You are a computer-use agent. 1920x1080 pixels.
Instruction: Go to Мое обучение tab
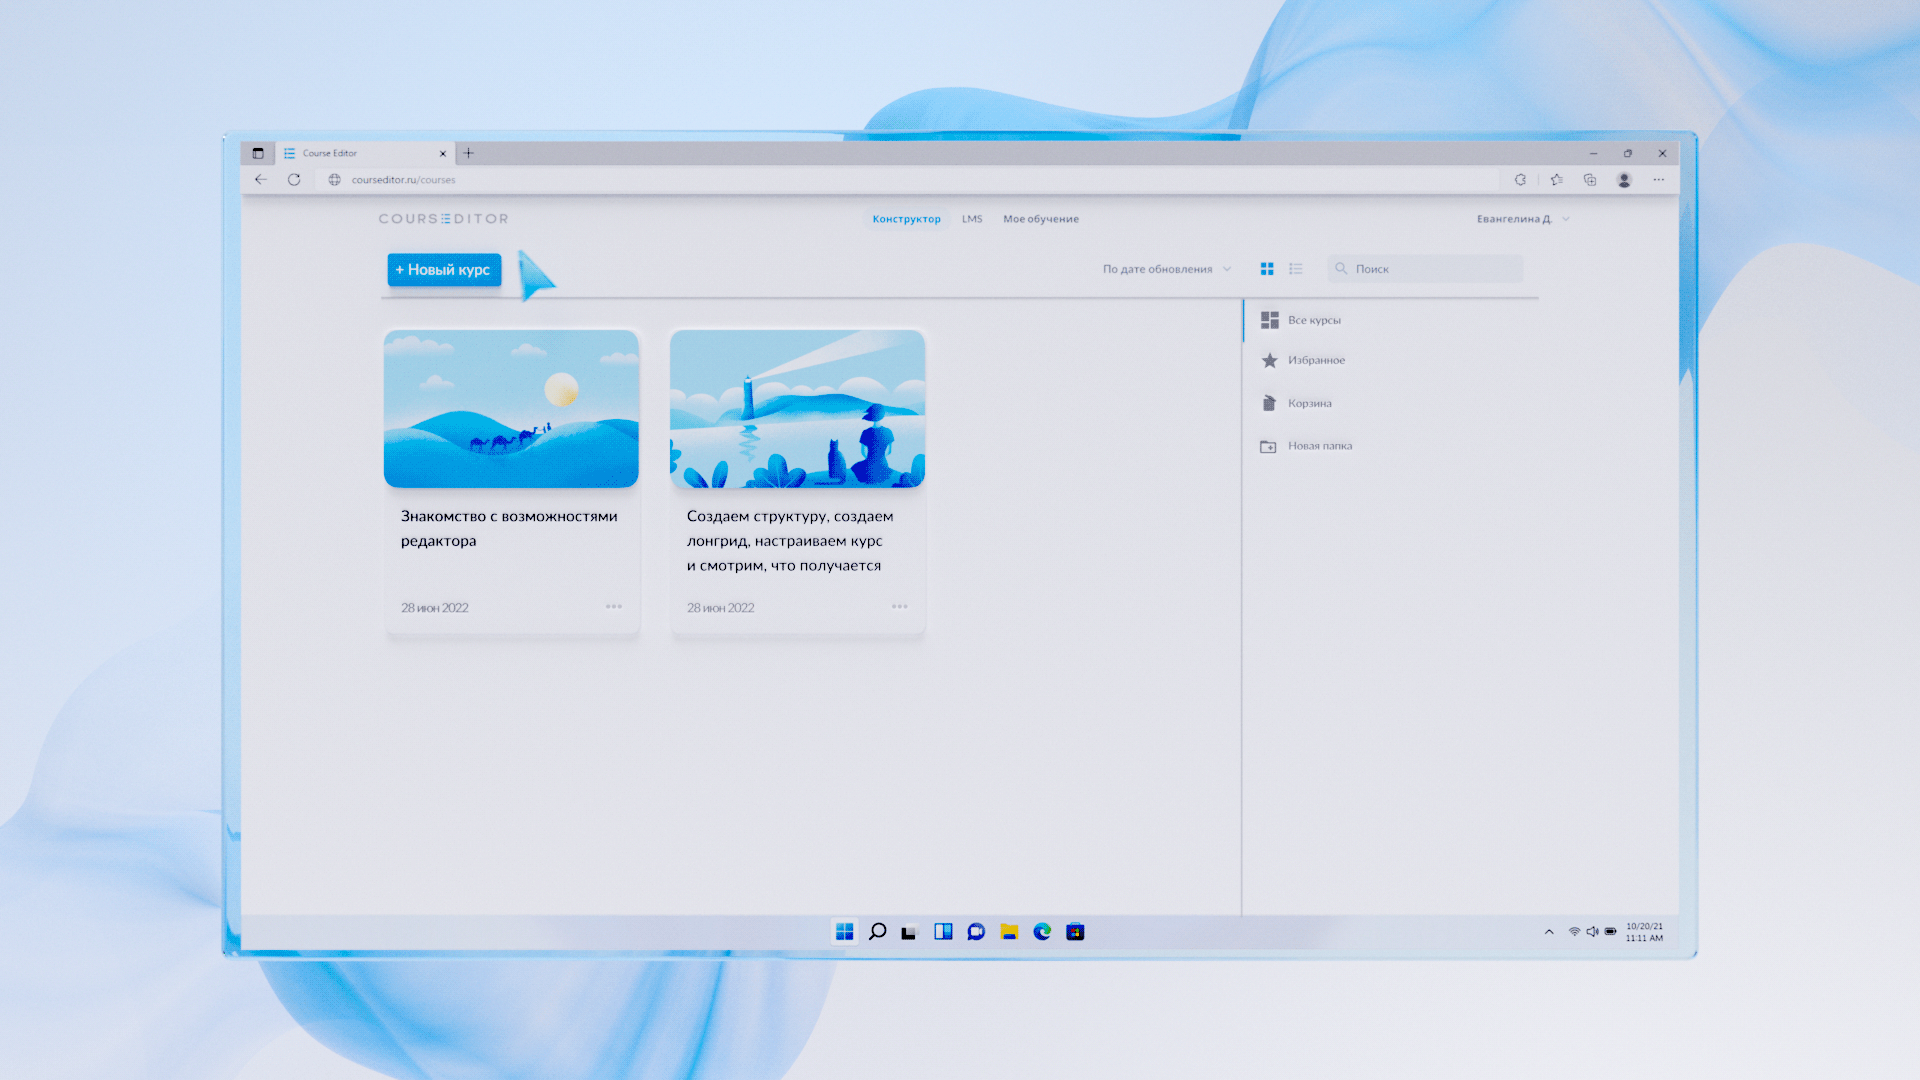[x=1041, y=219]
